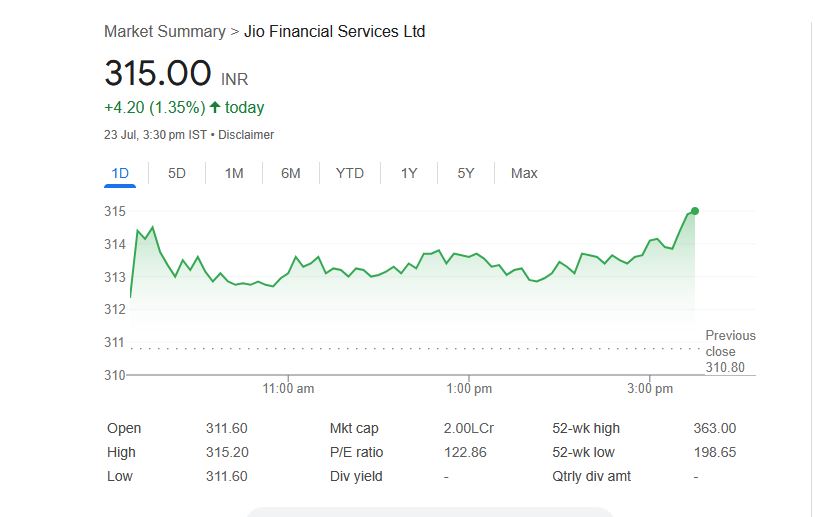This screenshot has width=815, height=517.
Task: Click the Mkt cap value 2.00LCr
Action: (469, 428)
